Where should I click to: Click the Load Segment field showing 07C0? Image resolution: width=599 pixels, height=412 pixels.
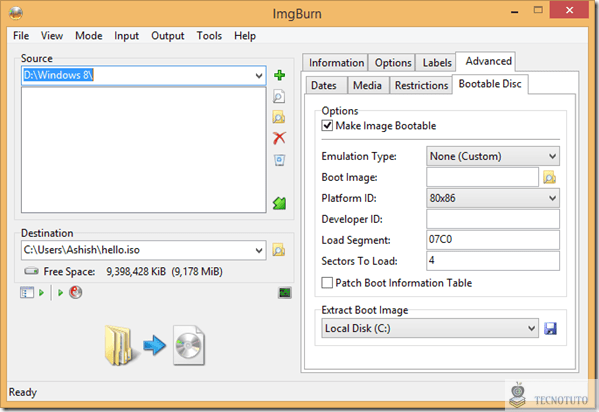[x=493, y=240]
